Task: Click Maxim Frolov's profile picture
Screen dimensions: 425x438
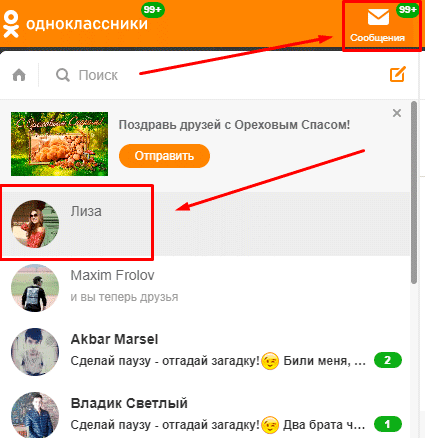Action: [35, 288]
